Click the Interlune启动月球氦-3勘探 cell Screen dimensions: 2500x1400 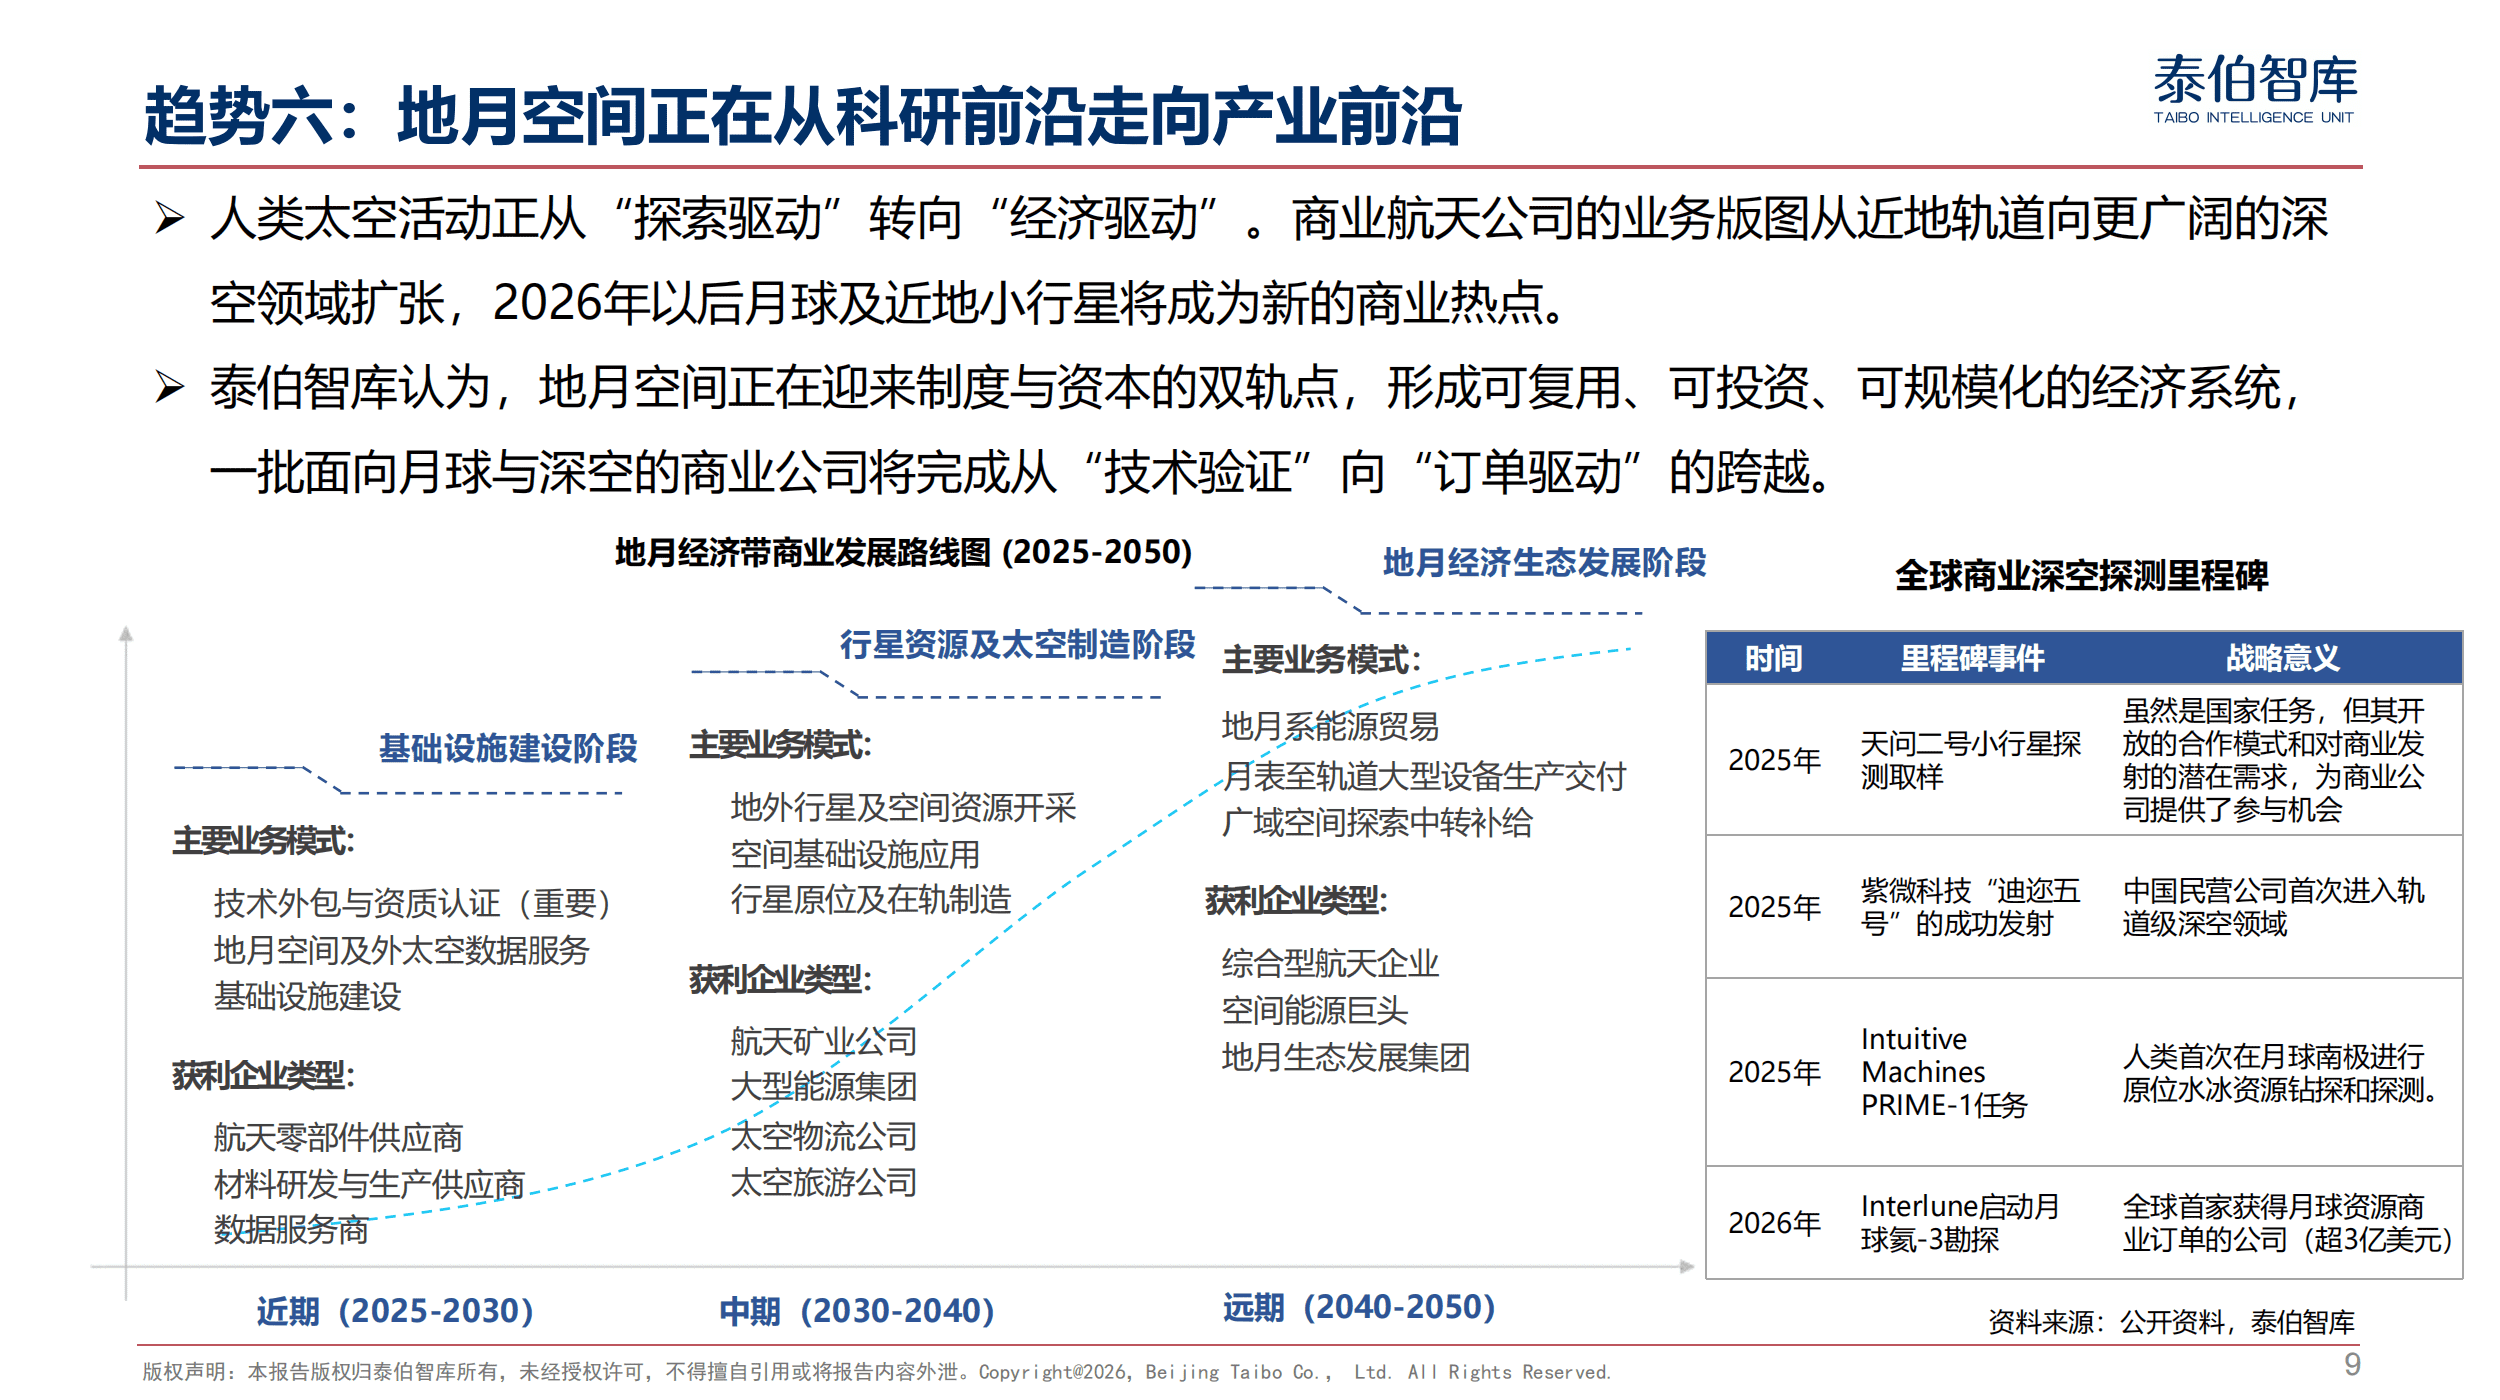tap(1959, 1223)
